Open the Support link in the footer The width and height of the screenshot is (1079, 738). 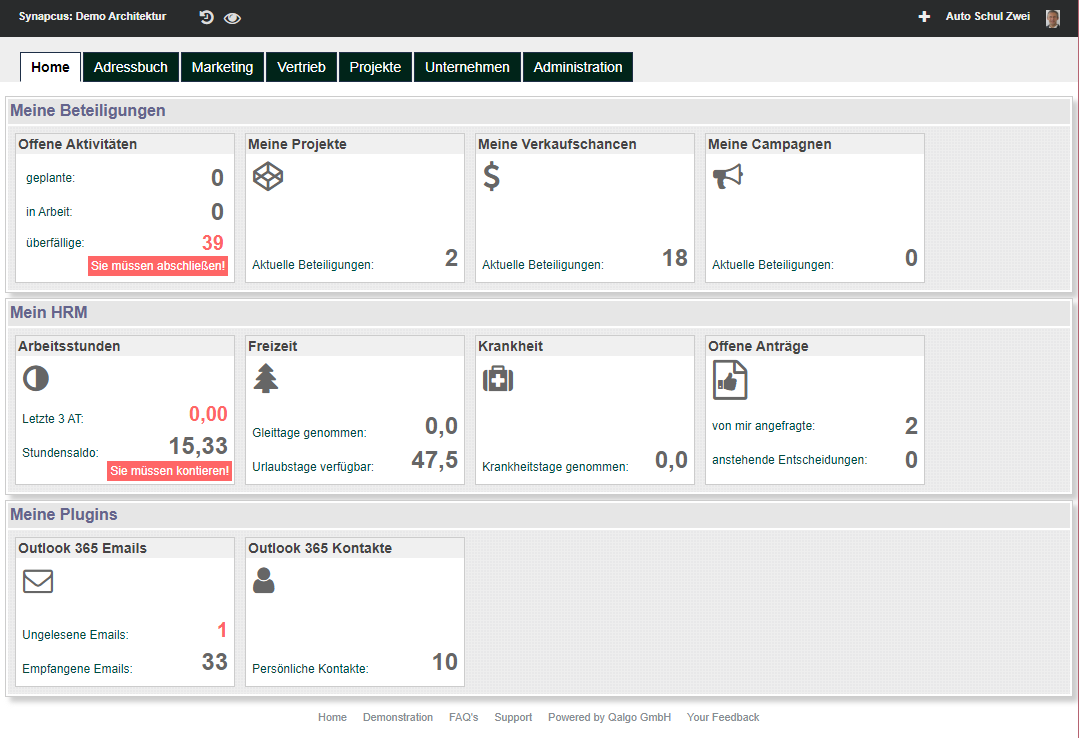point(513,717)
